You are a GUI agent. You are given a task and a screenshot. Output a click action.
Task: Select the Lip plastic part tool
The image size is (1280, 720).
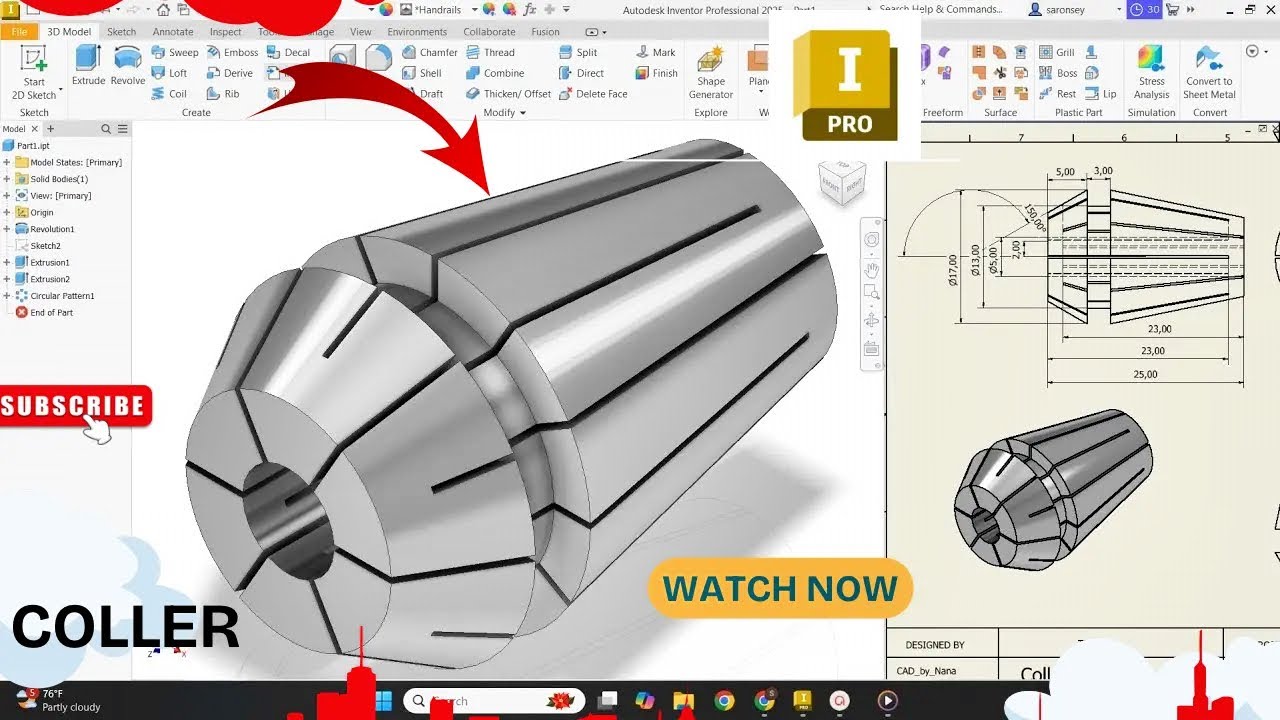tap(1101, 94)
